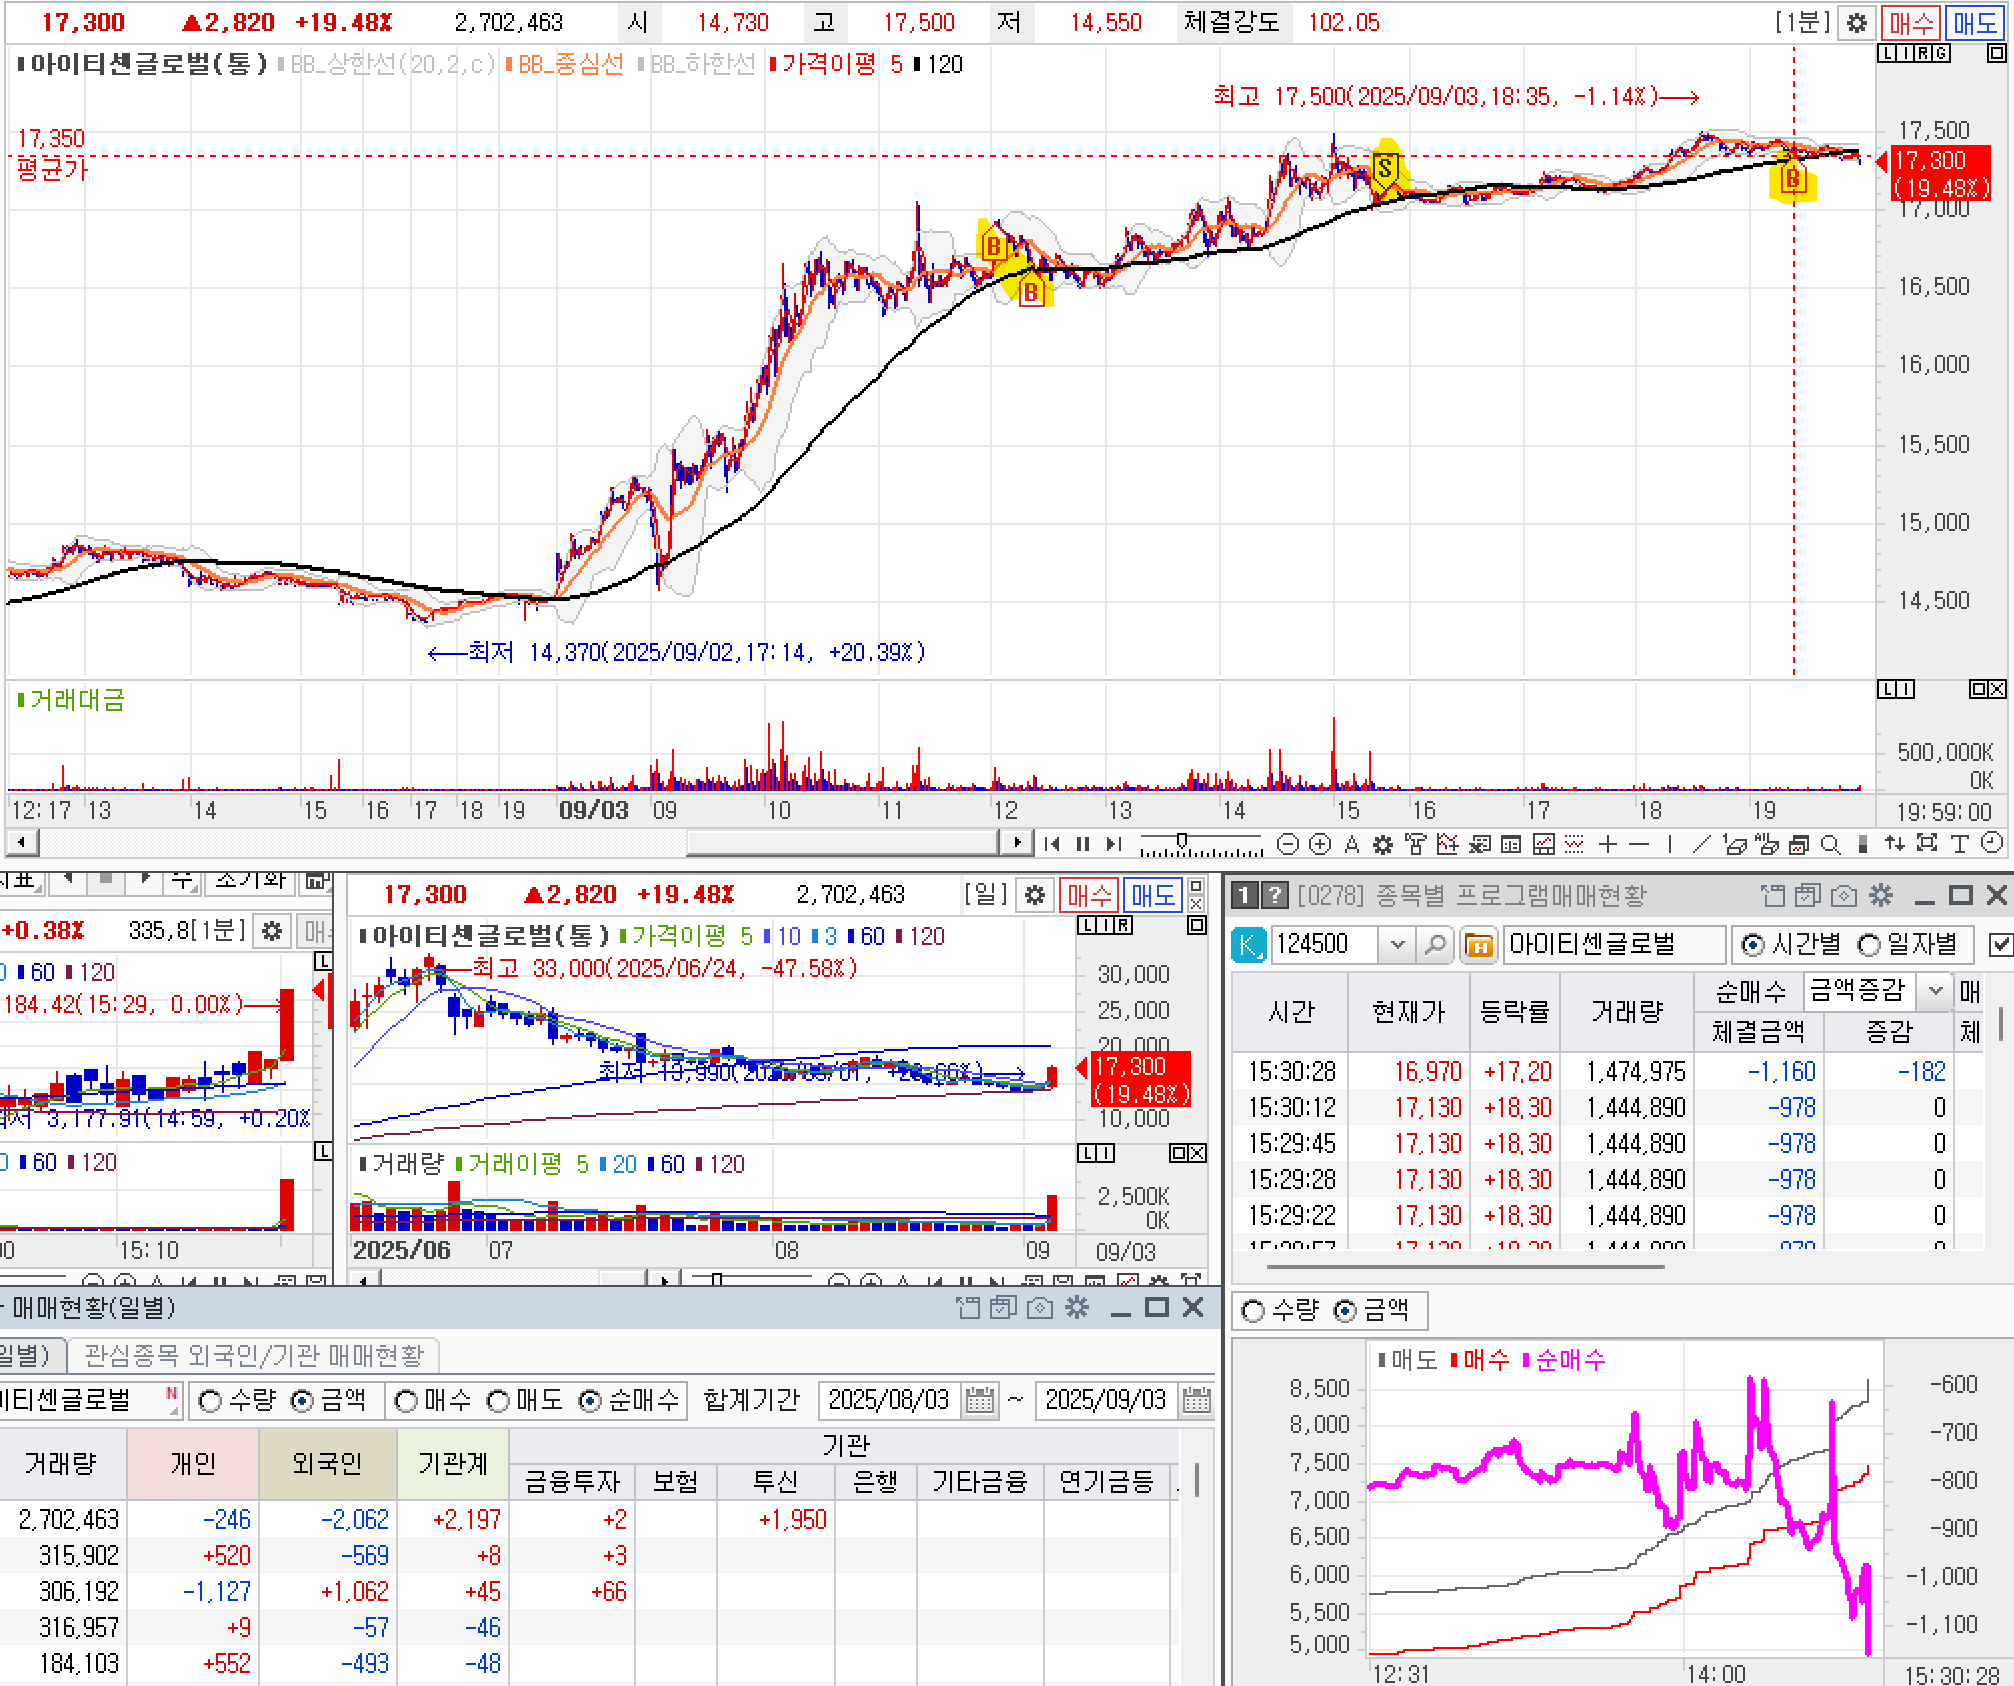This screenshot has width=2014, height=1686.
Task: Search stock code with magnifier next to 124500
Action: pyautogui.click(x=1435, y=944)
